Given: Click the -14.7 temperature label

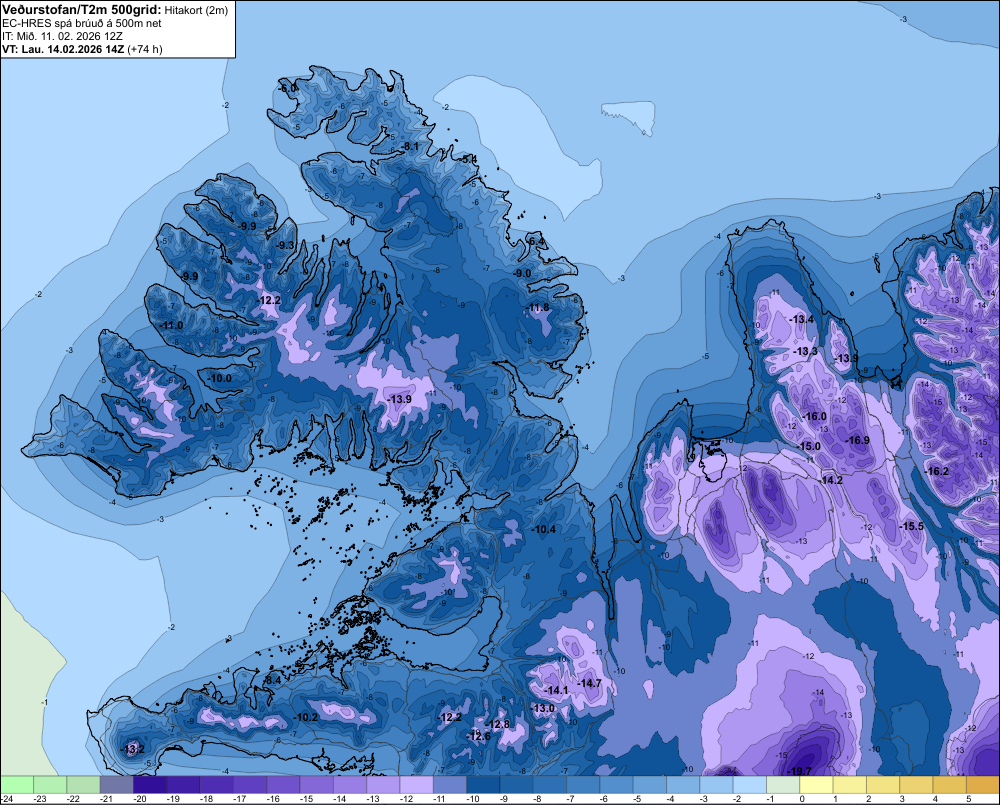Looking at the screenshot, I should (x=589, y=683).
